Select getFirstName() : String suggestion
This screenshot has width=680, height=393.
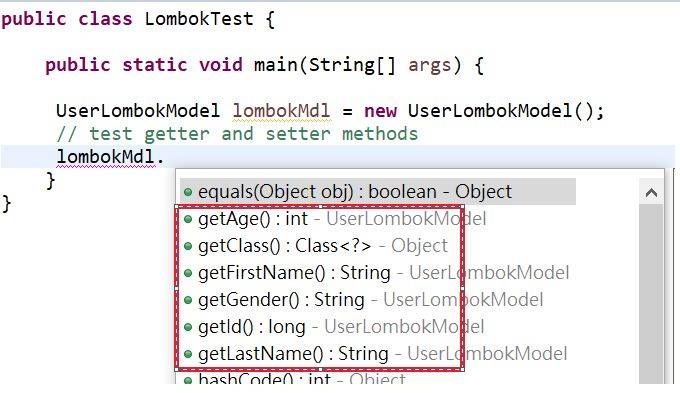coord(376,273)
